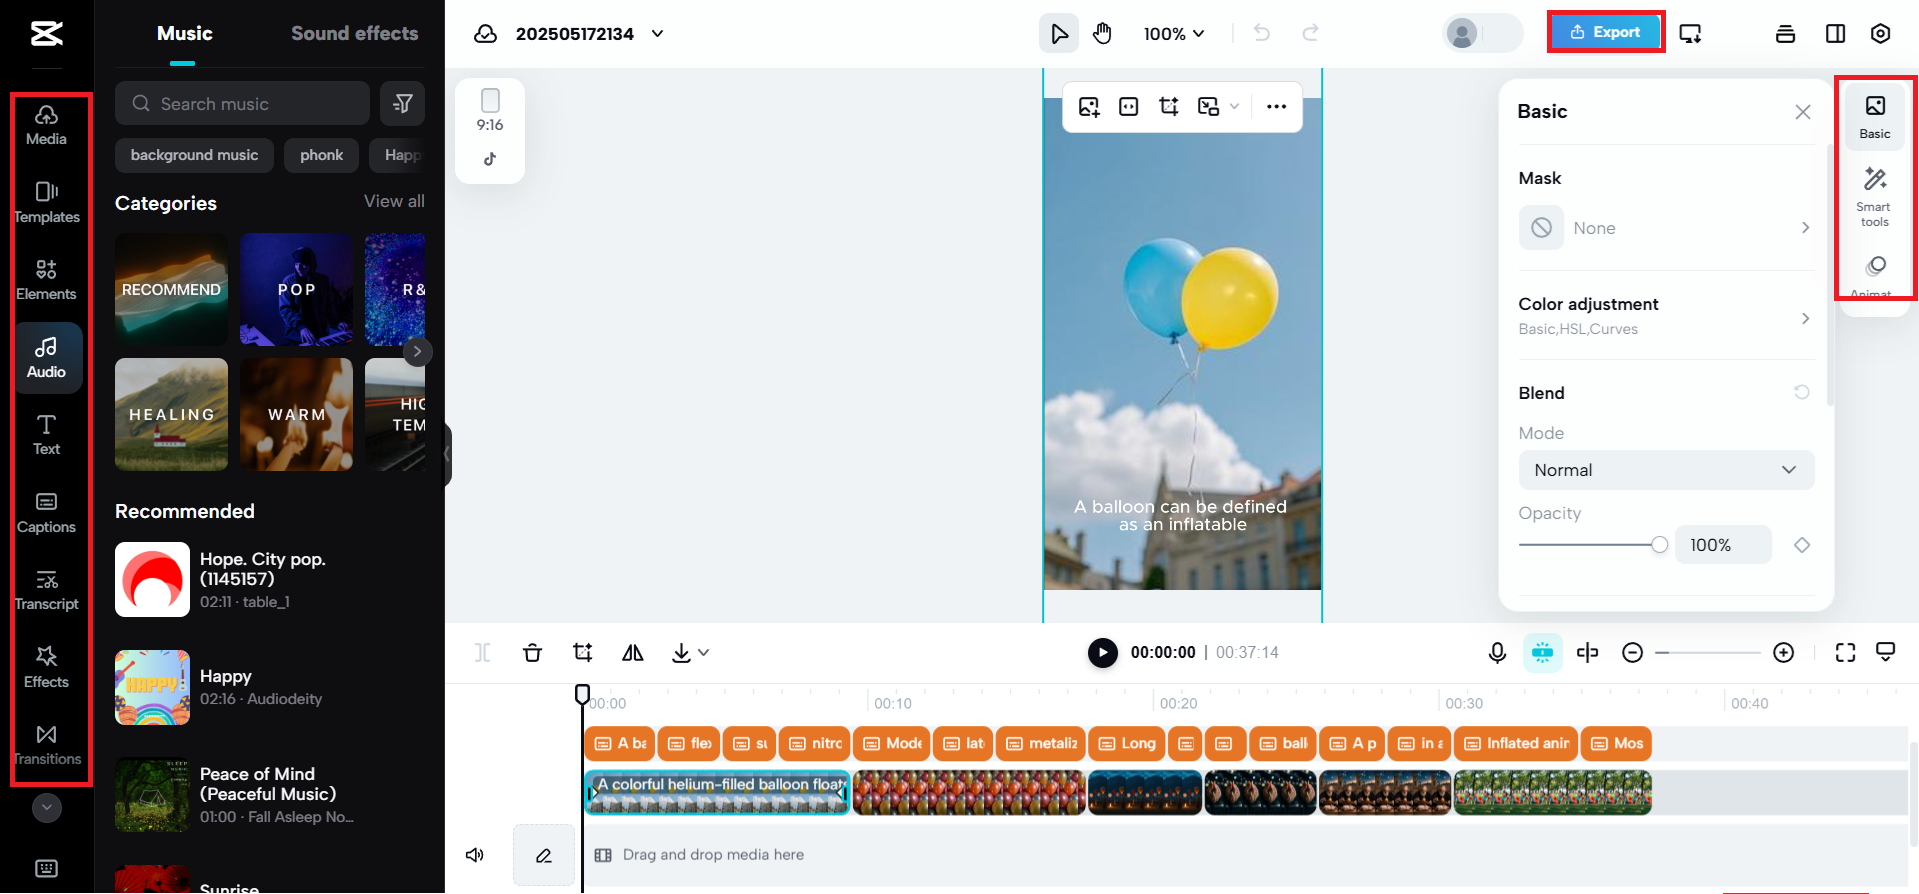Select the phonk tag
Image resolution: width=1919 pixels, height=894 pixels.
(321, 155)
